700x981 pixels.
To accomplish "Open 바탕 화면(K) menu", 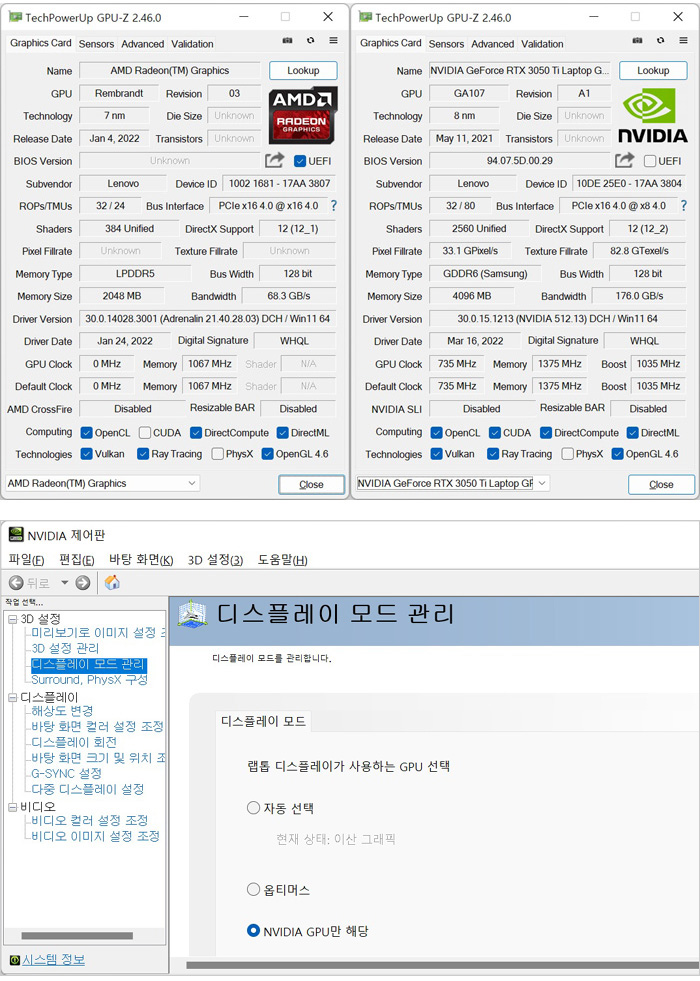I will click(141, 559).
